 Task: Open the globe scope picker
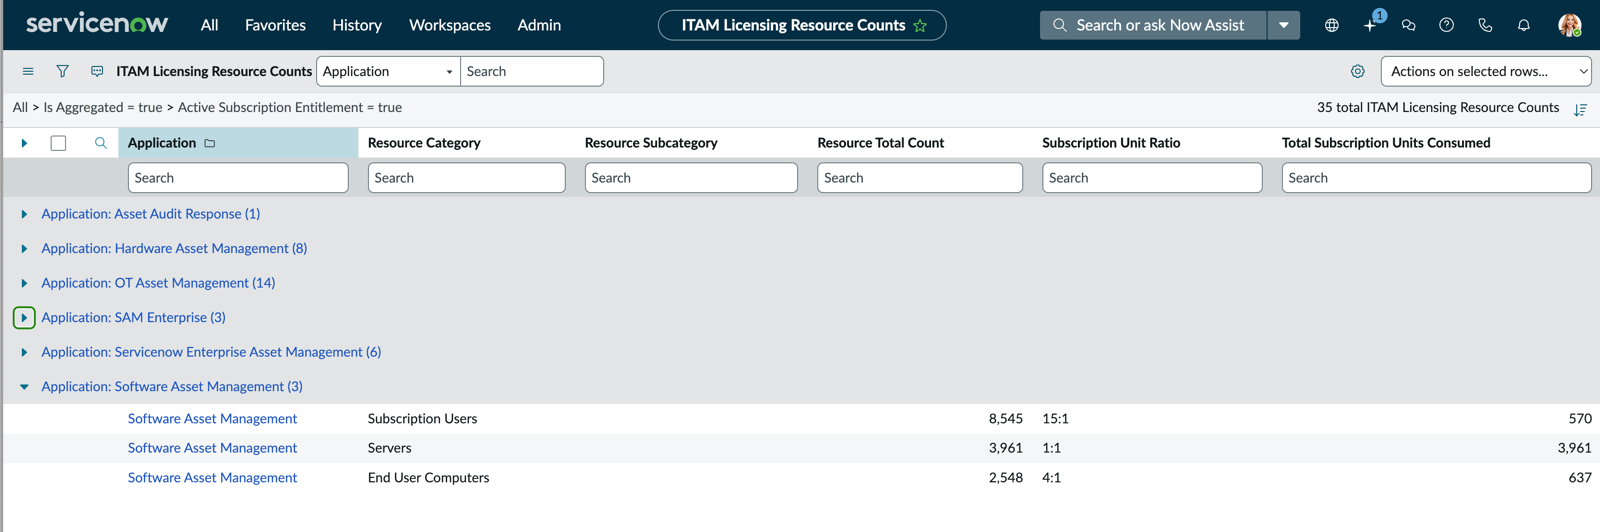coord(1332,25)
